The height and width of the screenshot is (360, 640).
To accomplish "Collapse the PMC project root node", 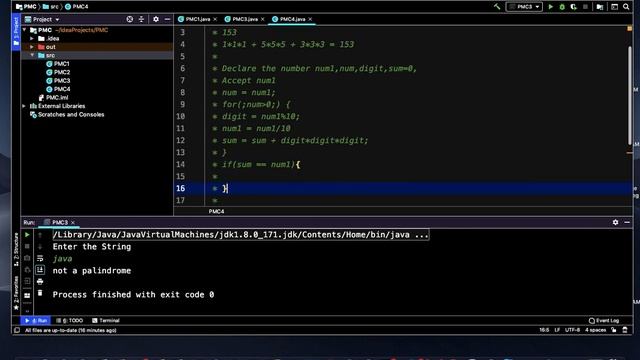I will (24, 30).
